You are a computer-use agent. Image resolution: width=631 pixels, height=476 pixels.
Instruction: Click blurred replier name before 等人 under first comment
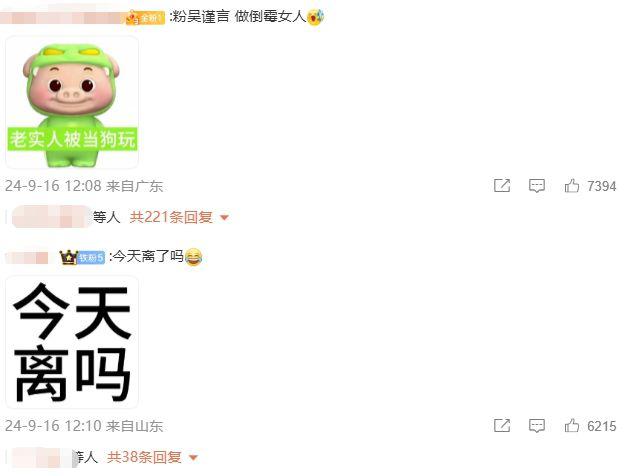point(52,217)
